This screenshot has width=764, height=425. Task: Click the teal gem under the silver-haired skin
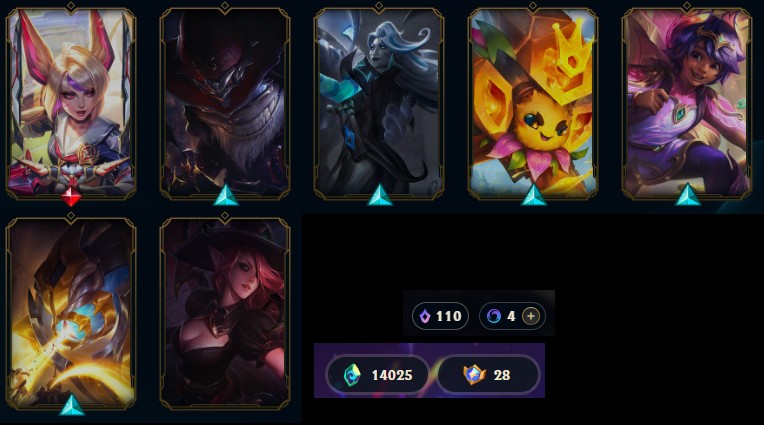[380, 195]
